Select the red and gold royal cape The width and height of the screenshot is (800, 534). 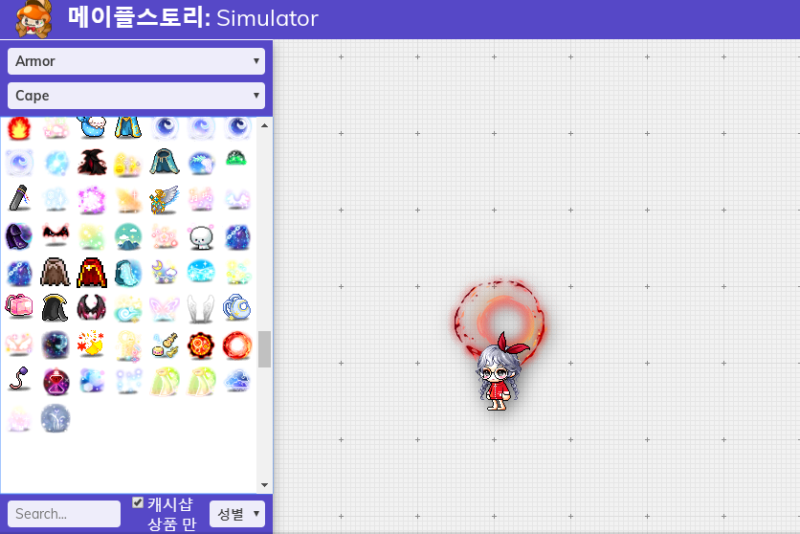tap(92, 272)
